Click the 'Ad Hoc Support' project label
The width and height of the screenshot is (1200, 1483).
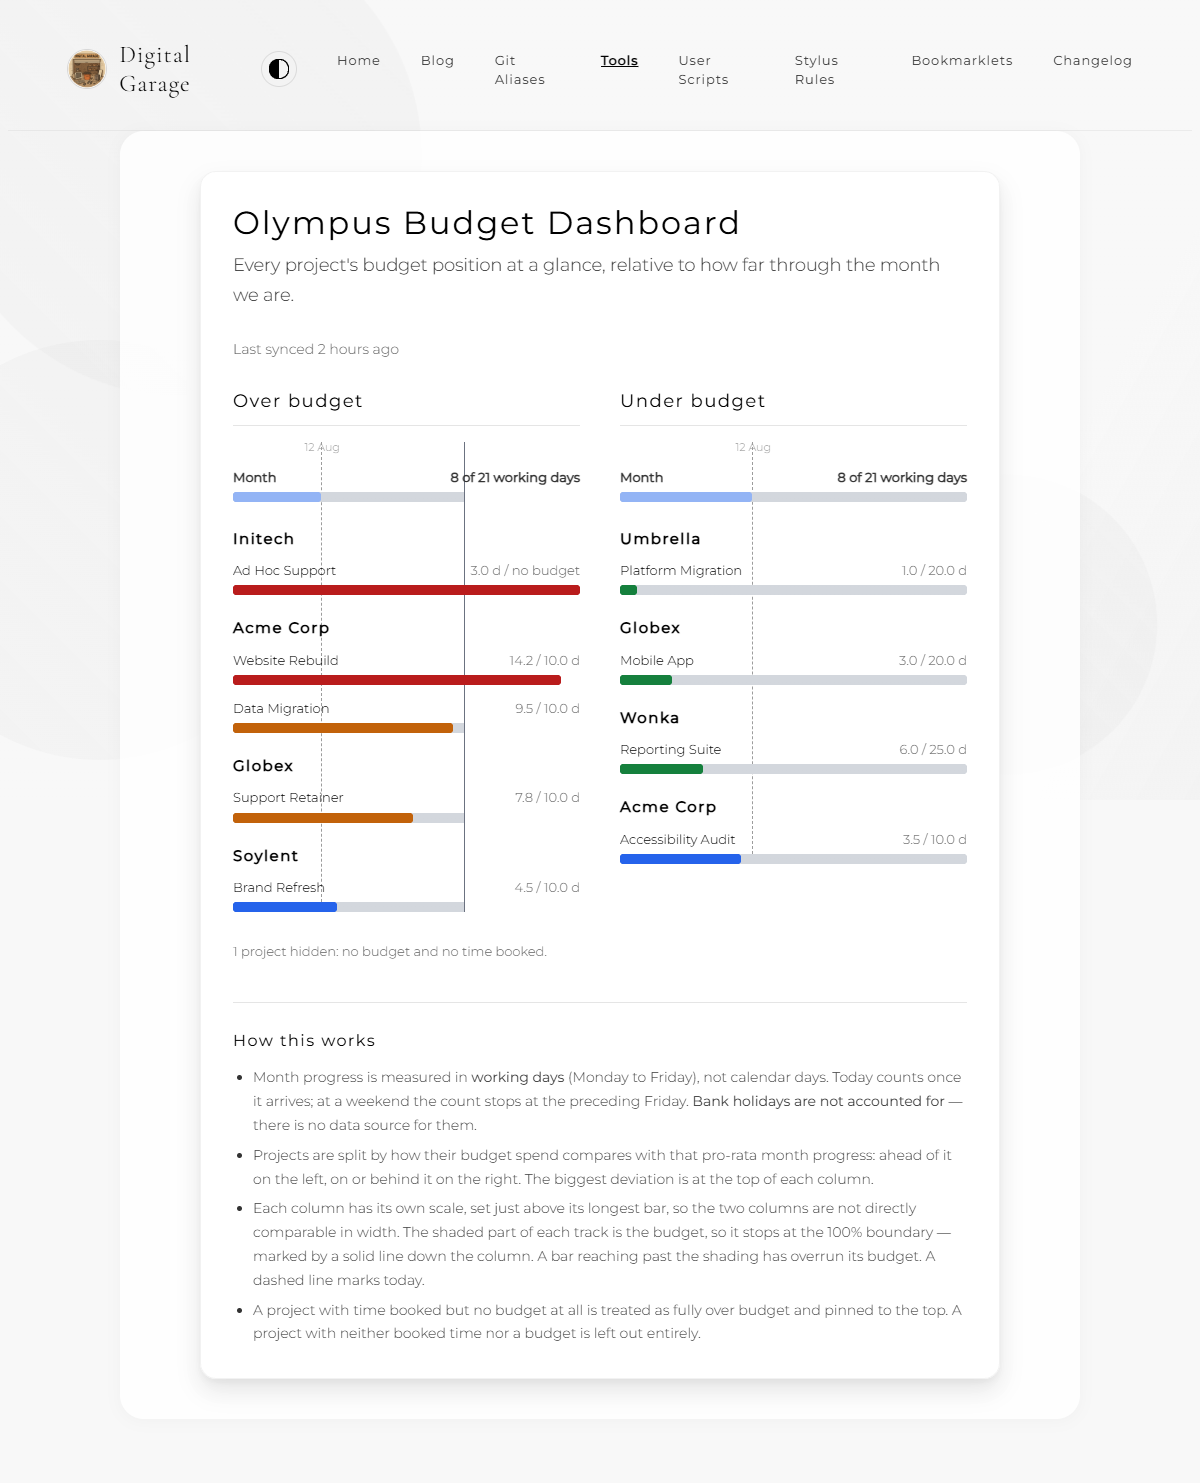(x=284, y=570)
